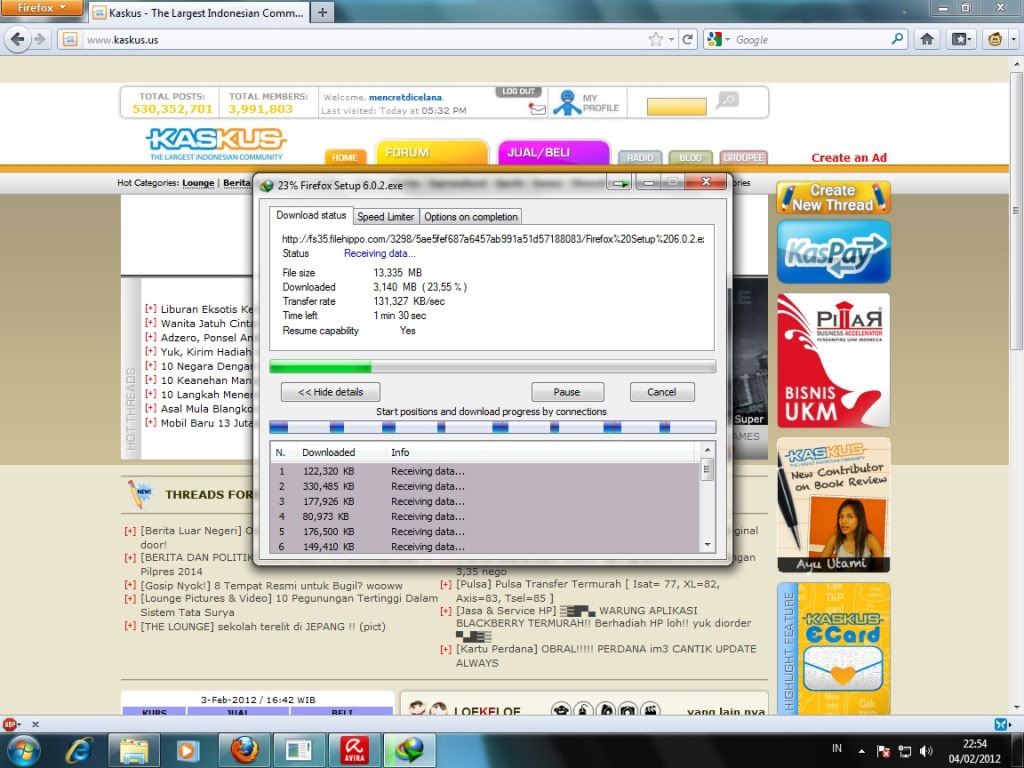1024x768 pixels.
Task: Open the Firefox Home page icon
Action: click(x=927, y=39)
